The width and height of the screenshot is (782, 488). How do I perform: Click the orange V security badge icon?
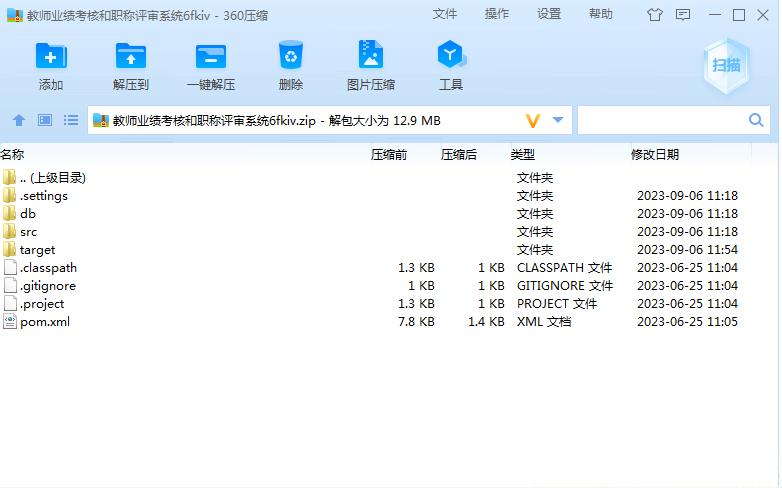533,121
